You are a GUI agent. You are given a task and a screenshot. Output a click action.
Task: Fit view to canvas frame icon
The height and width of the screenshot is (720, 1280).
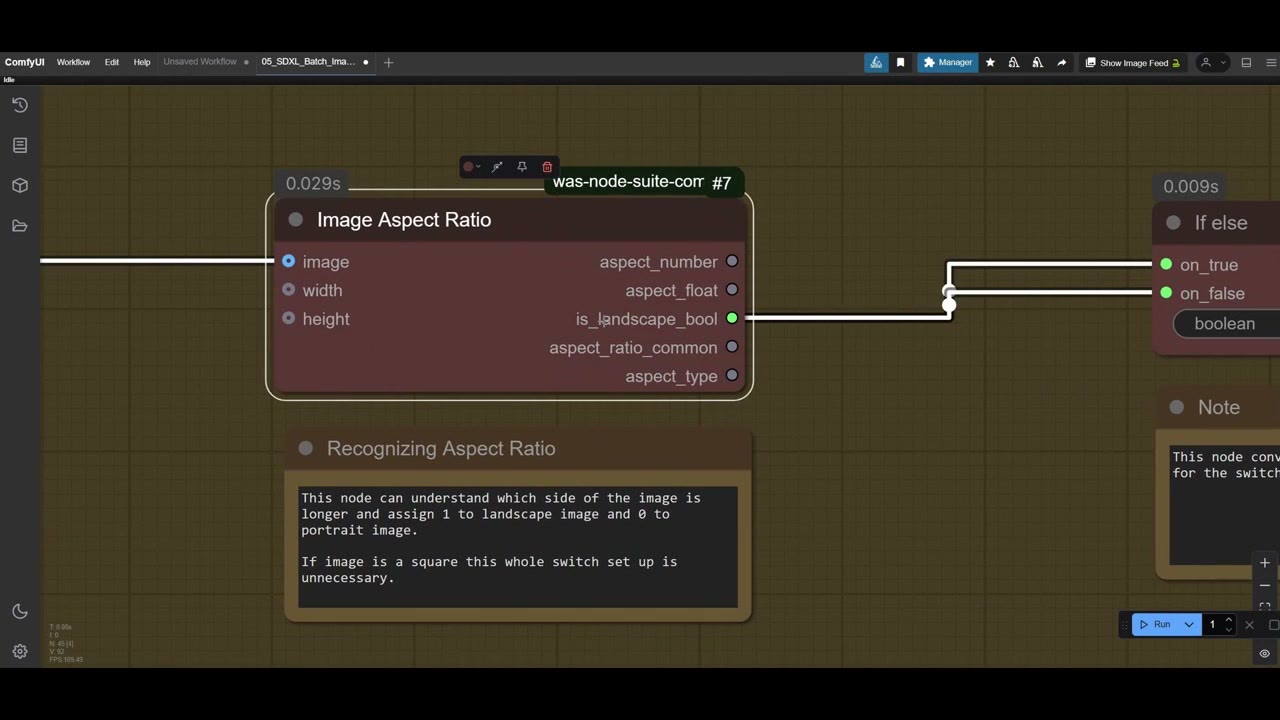click(x=1265, y=606)
